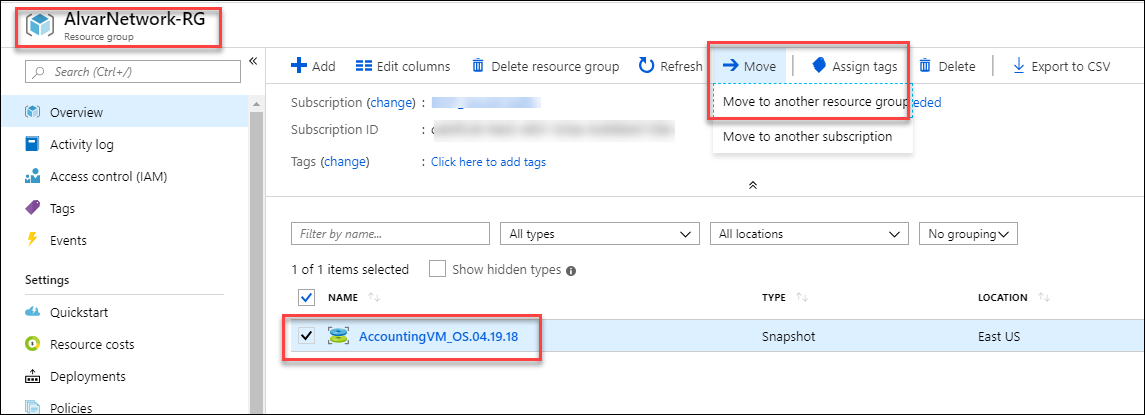
Task: Click the Snapshot type cell
Action: 789,337
